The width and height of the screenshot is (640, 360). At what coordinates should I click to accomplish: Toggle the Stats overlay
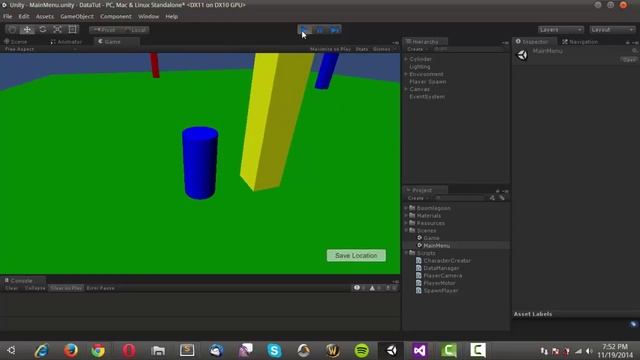[x=362, y=49]
